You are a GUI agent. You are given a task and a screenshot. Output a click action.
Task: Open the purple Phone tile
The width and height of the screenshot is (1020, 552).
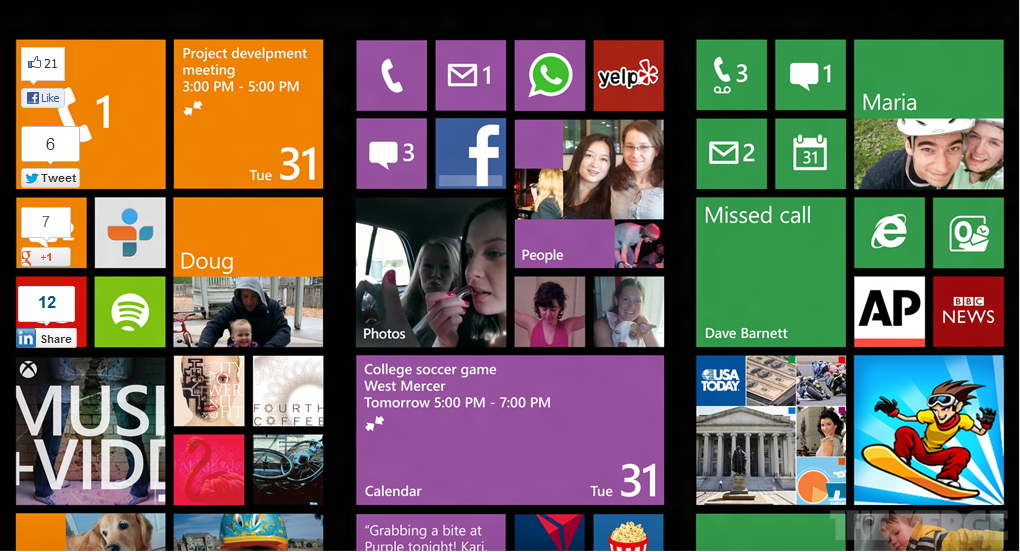coord(391,75)
